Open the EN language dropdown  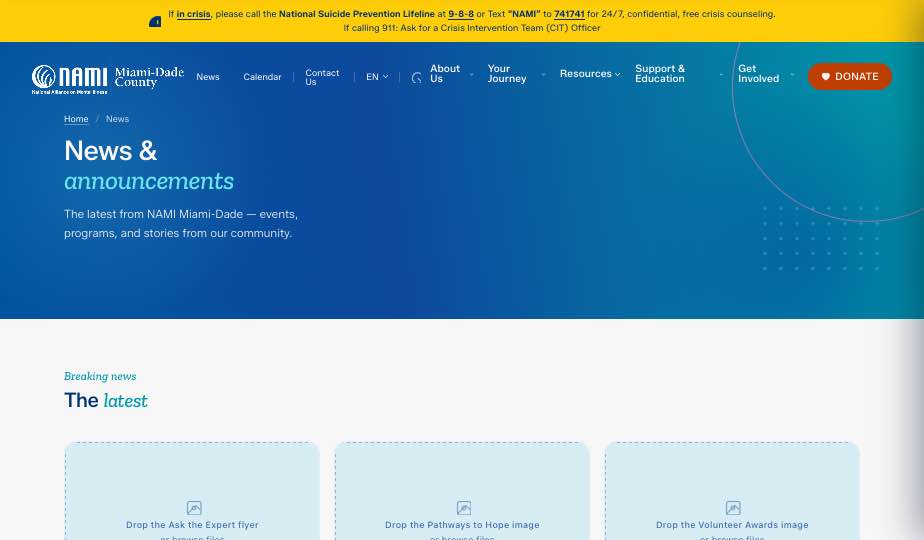tap(377, 77)
